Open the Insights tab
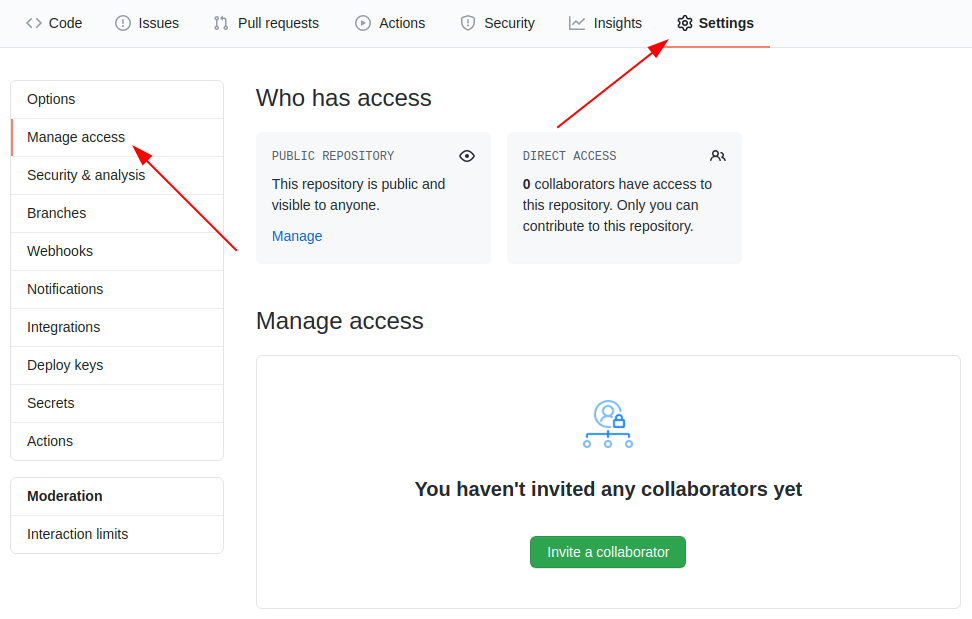972x619 pixels. [617, 23]
